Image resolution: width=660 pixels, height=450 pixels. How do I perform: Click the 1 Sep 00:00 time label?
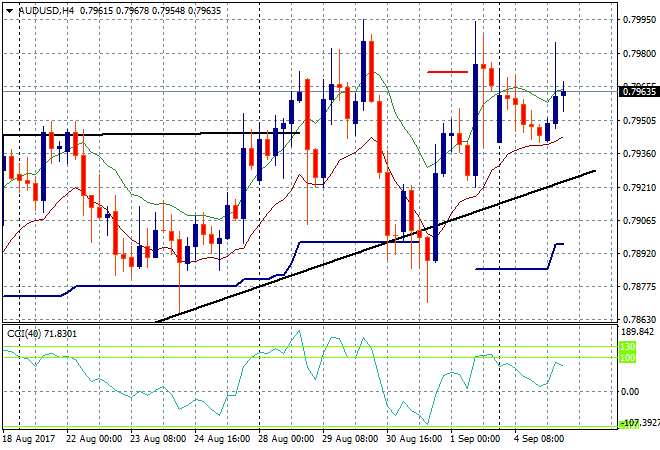coord(475,439)
